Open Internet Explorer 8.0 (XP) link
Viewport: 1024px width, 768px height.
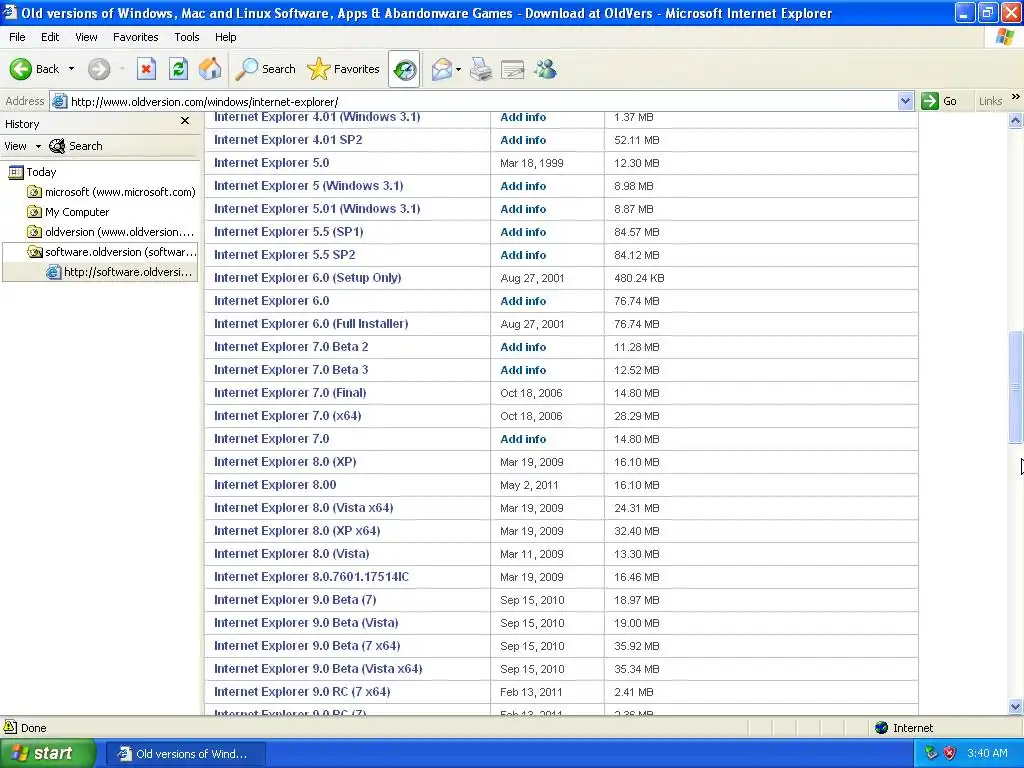pyautogui.click(x=285, y=462)
